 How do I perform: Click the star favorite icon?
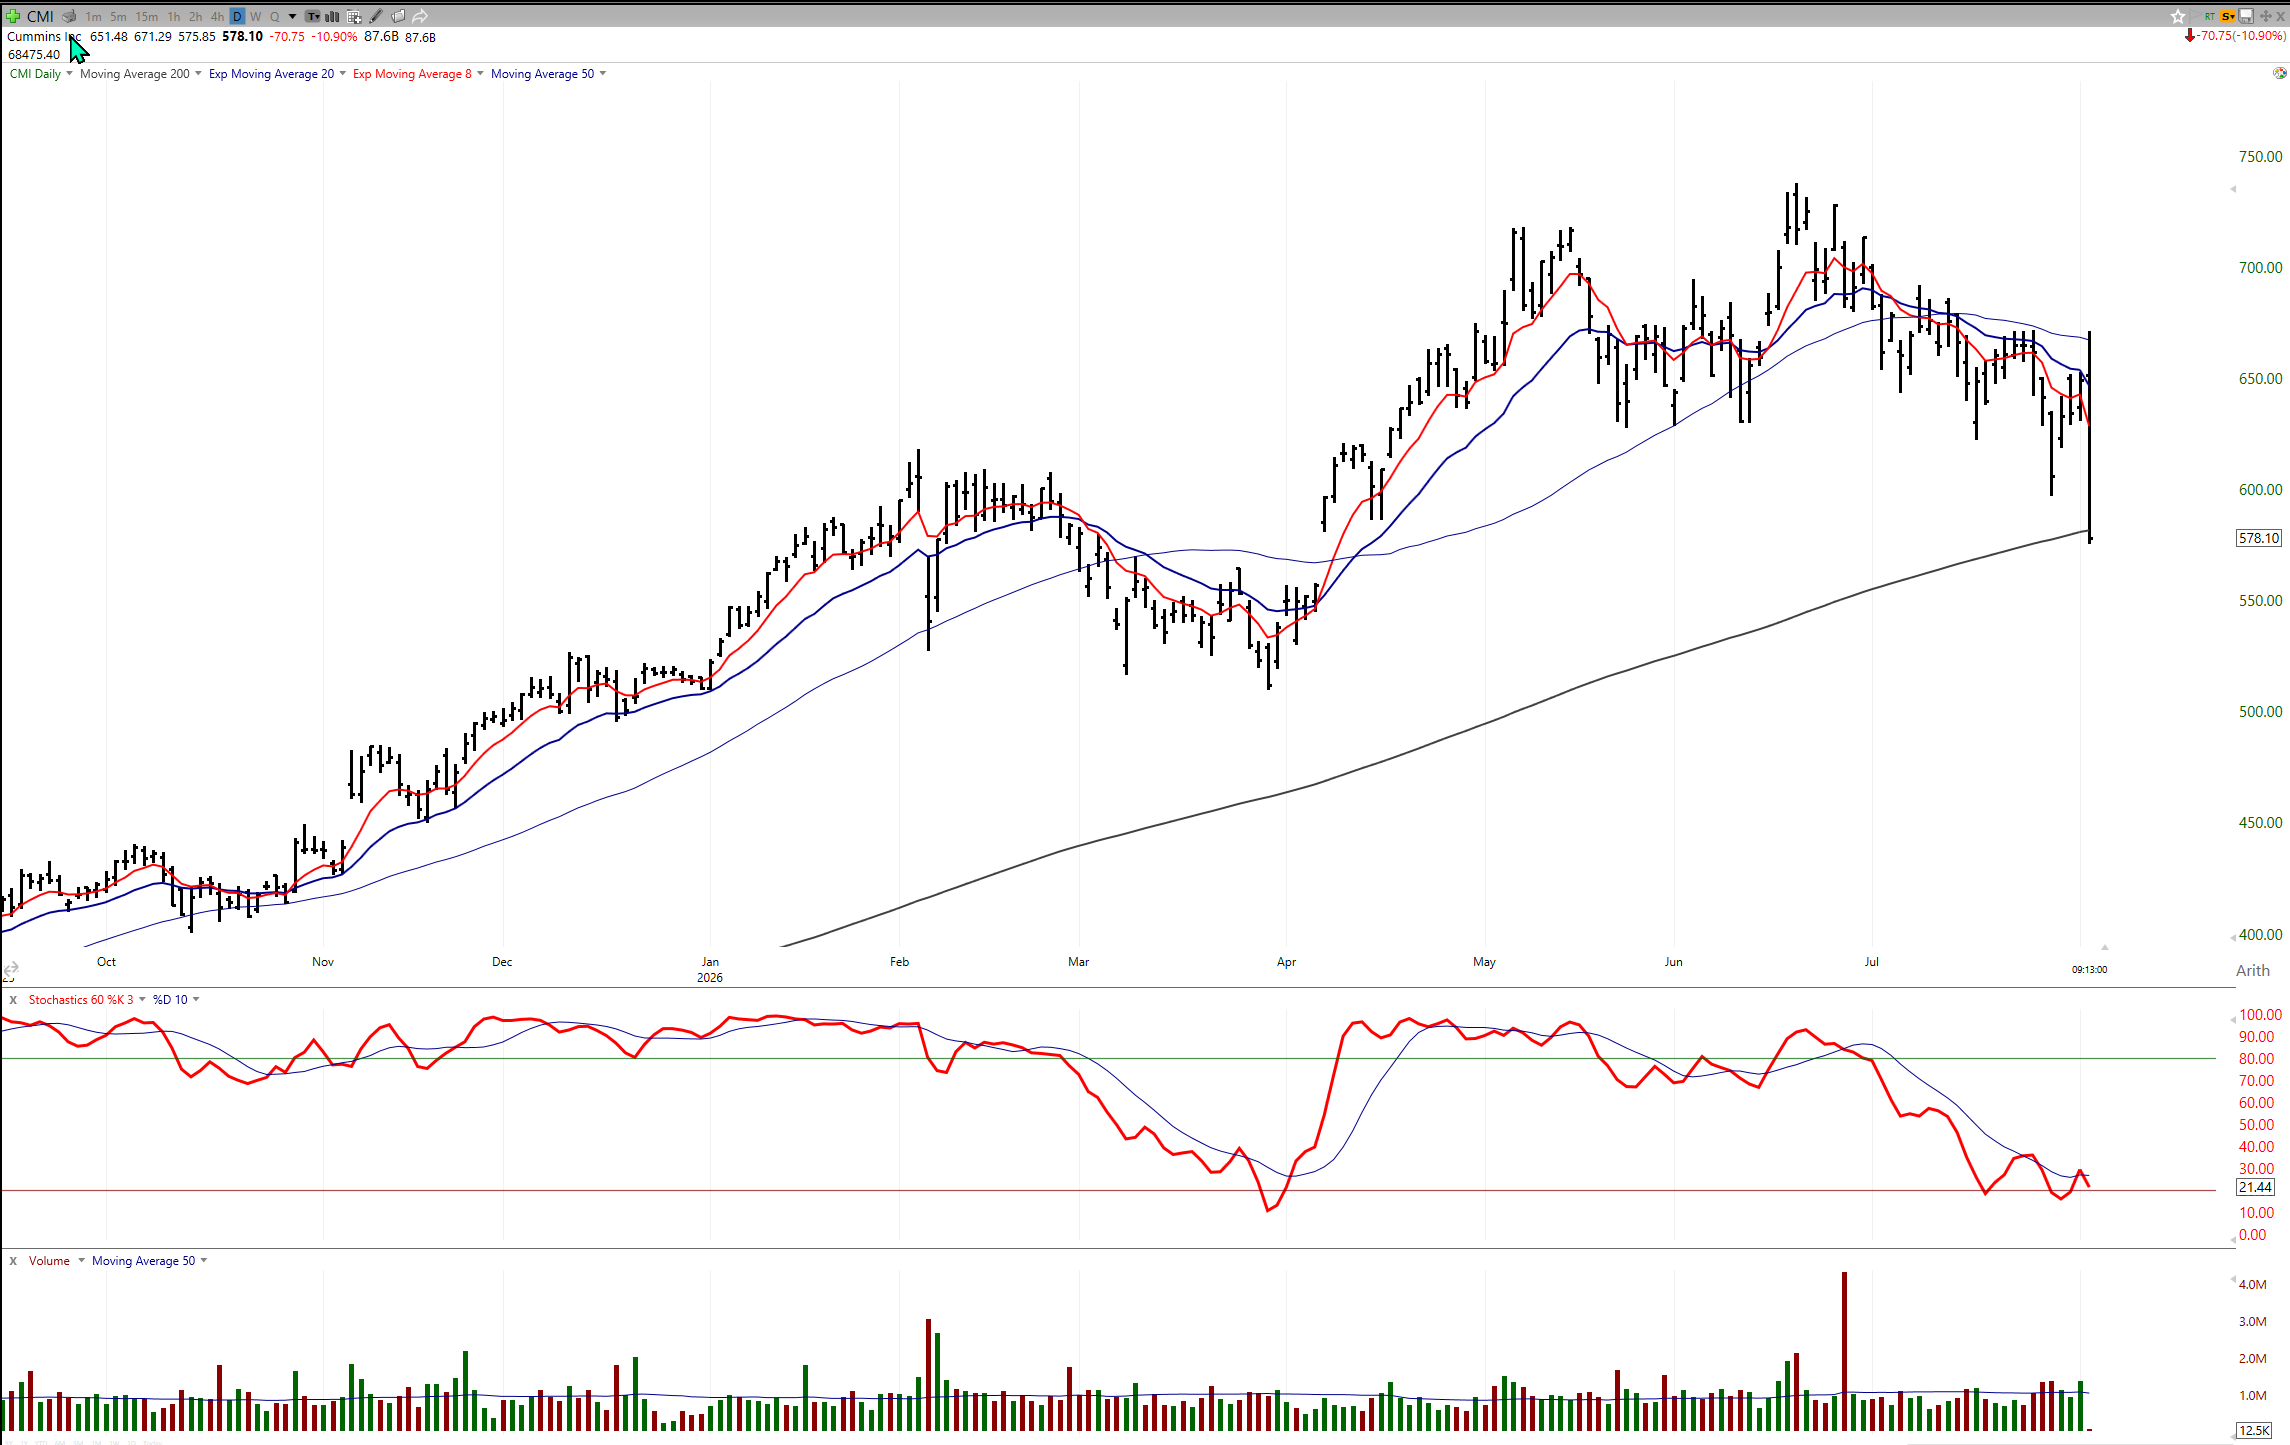[2177, 16]
